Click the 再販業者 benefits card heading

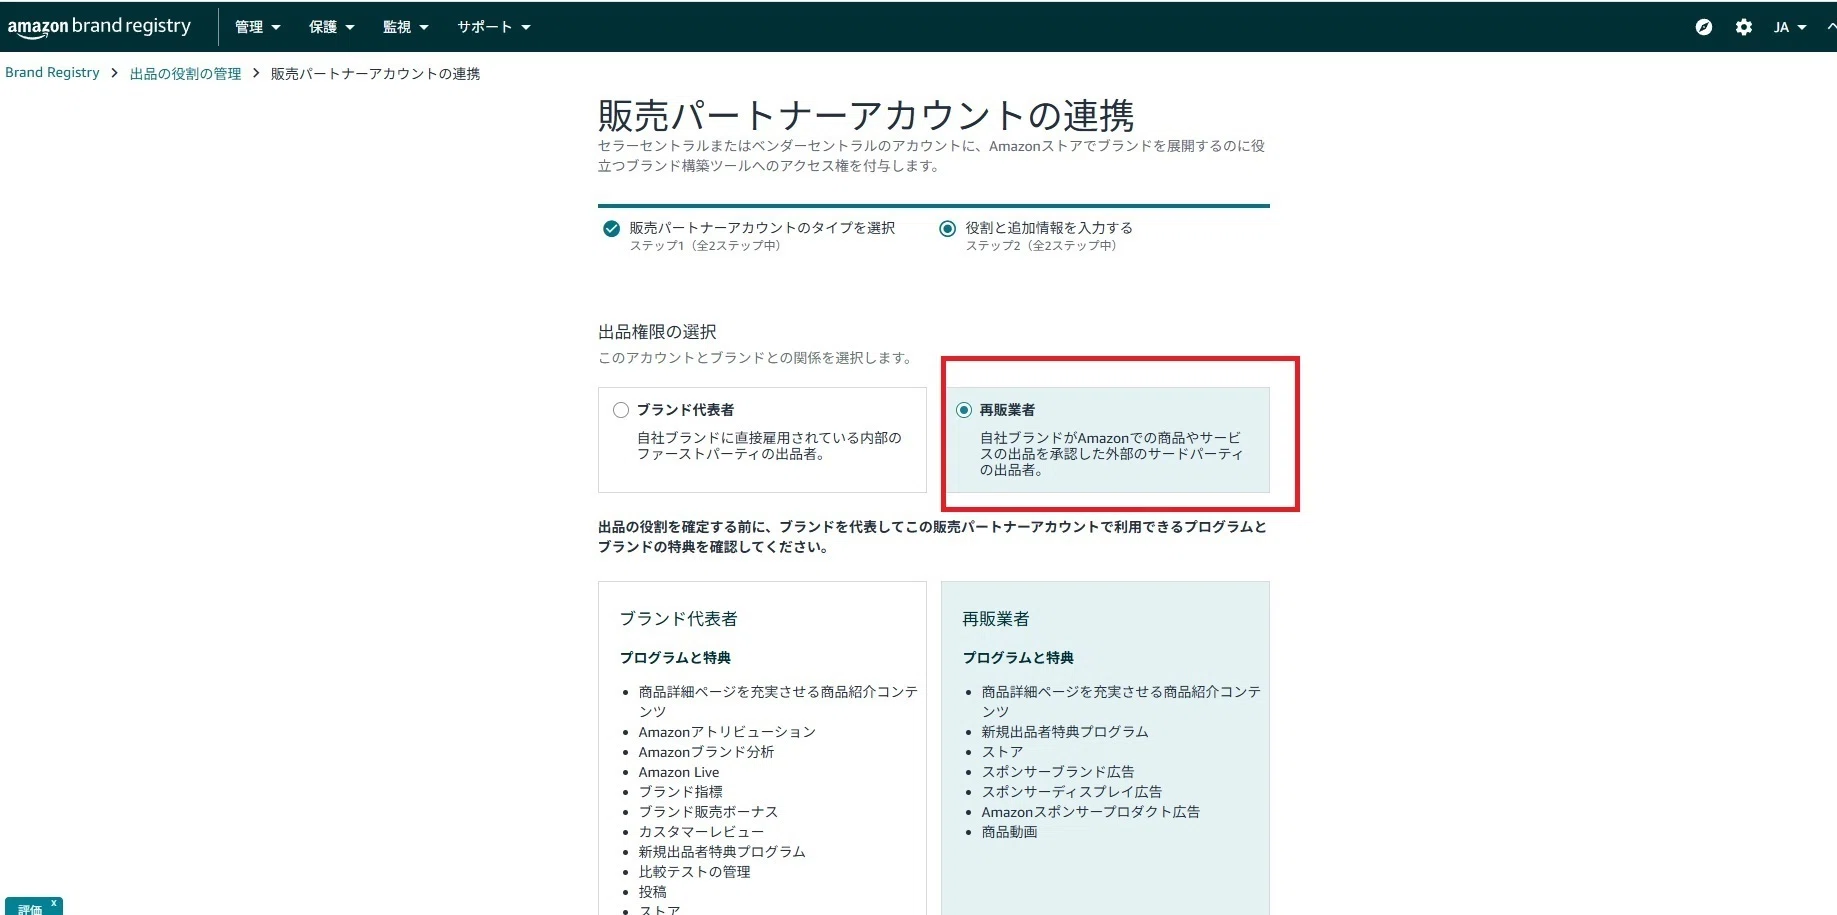point(996,619)
